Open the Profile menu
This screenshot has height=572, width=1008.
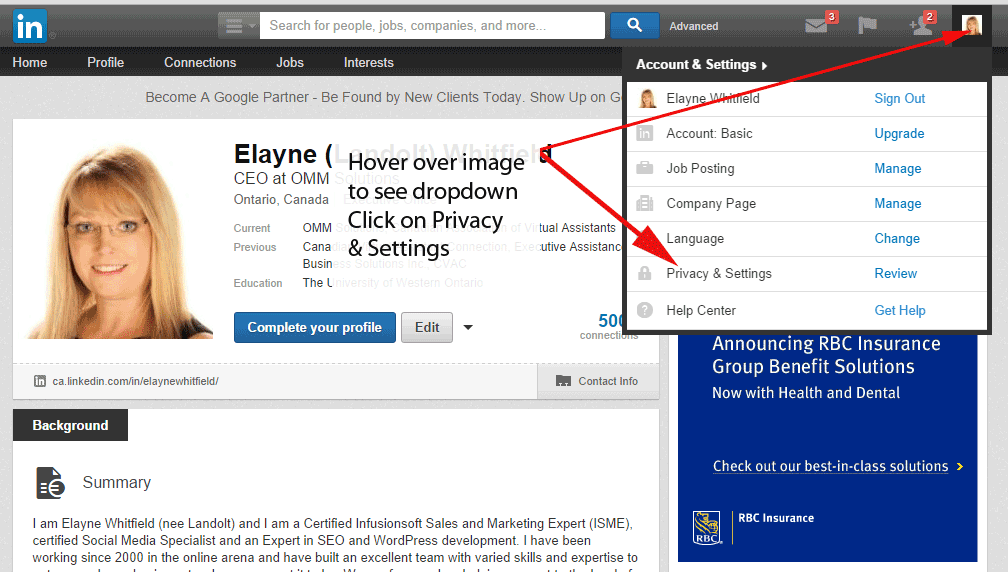[x=105, y=62]
